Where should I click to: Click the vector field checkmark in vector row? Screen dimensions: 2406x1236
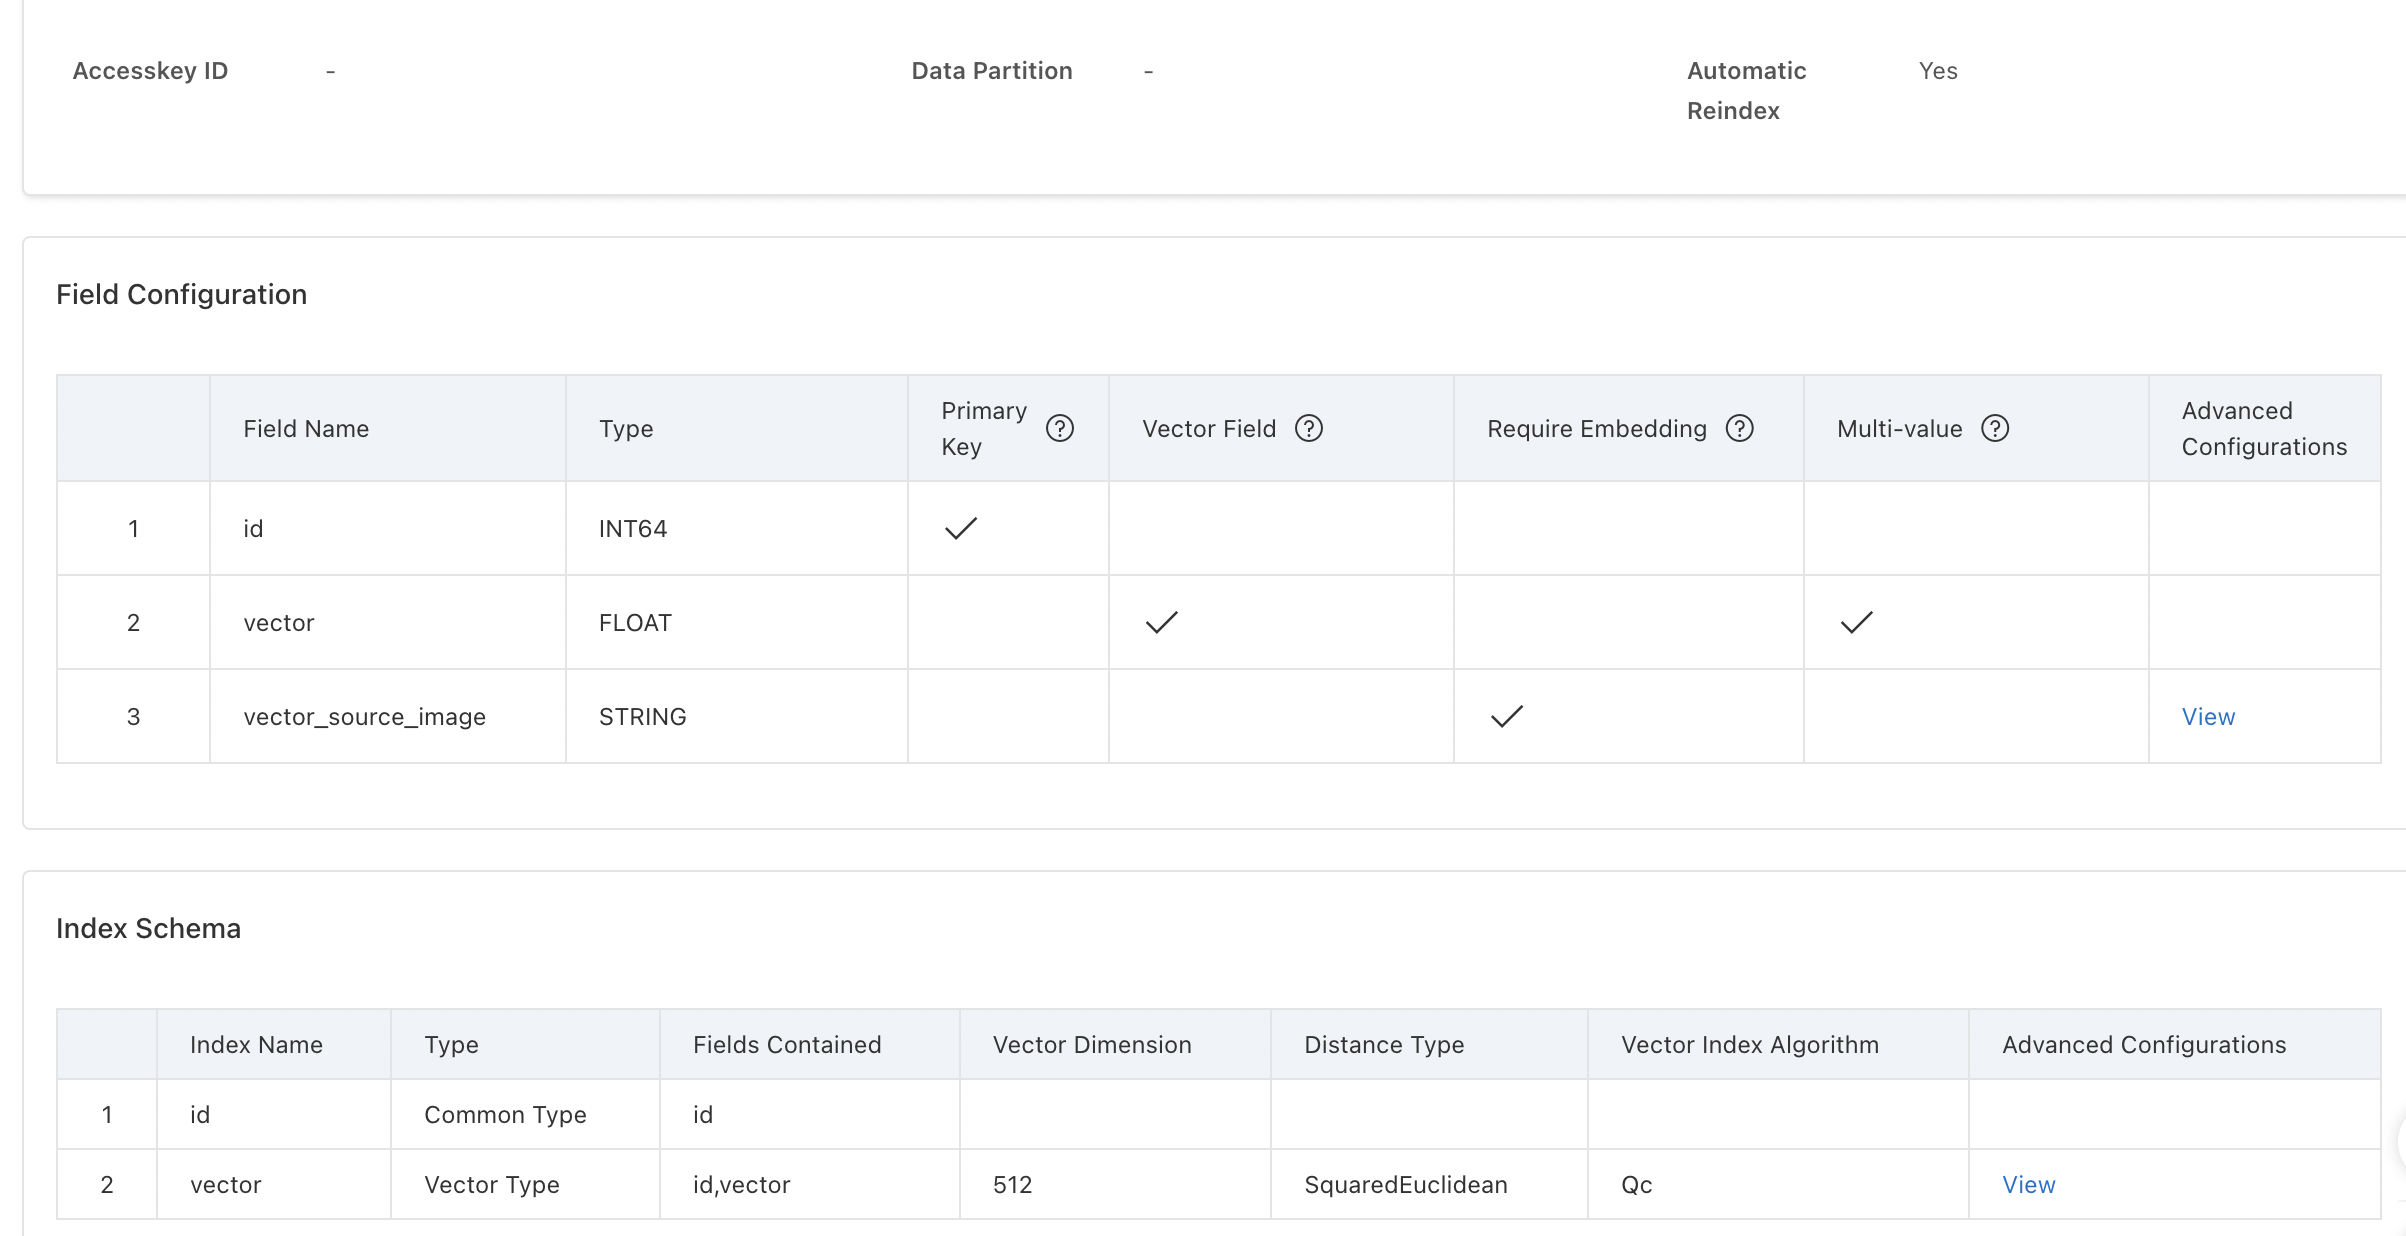coord(1161,622)
